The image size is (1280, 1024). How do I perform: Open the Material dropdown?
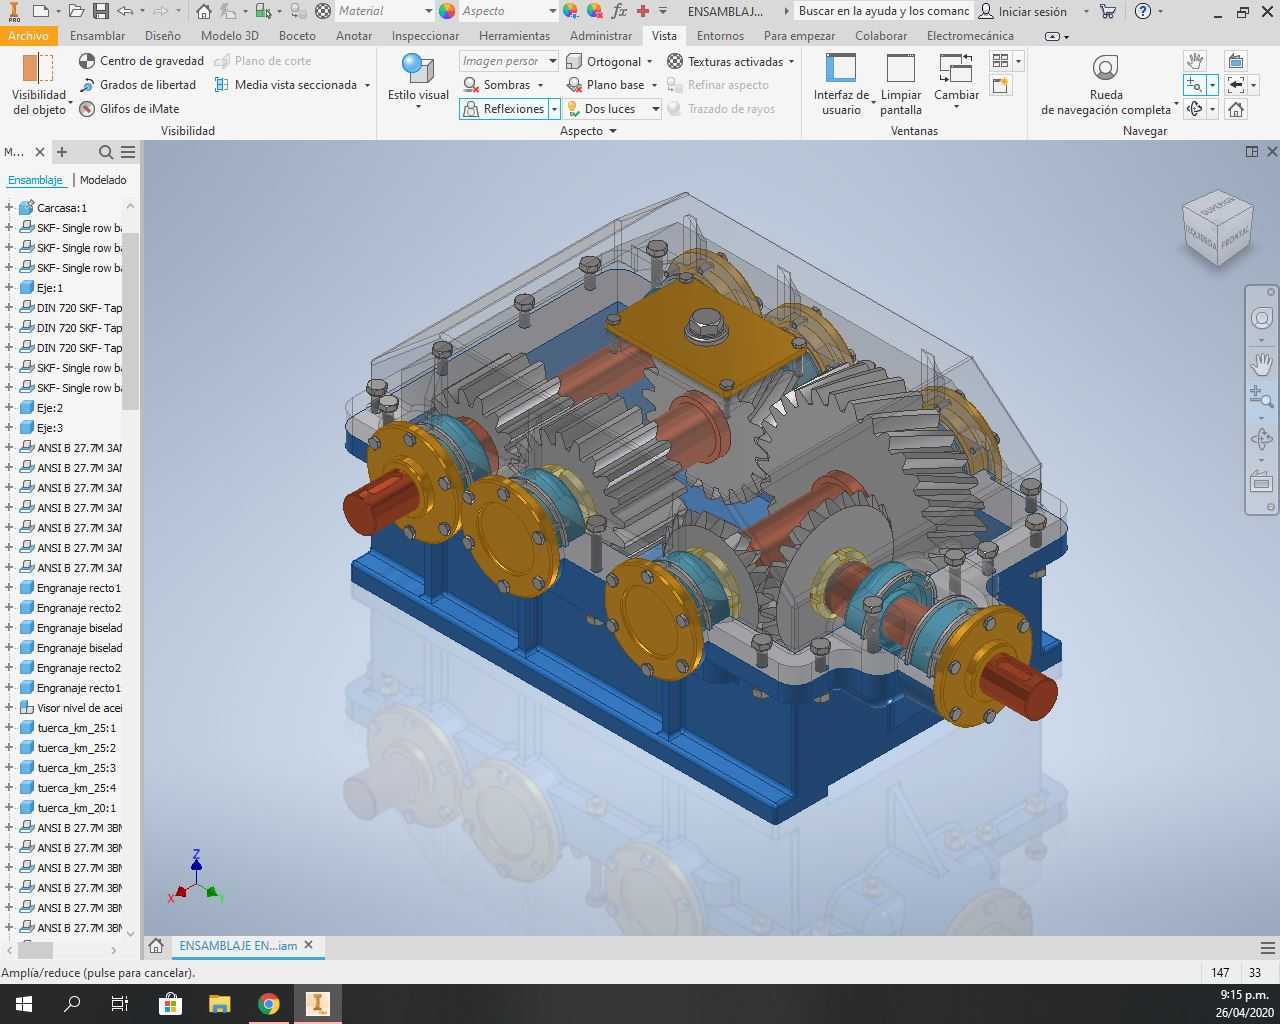(384, 11)
